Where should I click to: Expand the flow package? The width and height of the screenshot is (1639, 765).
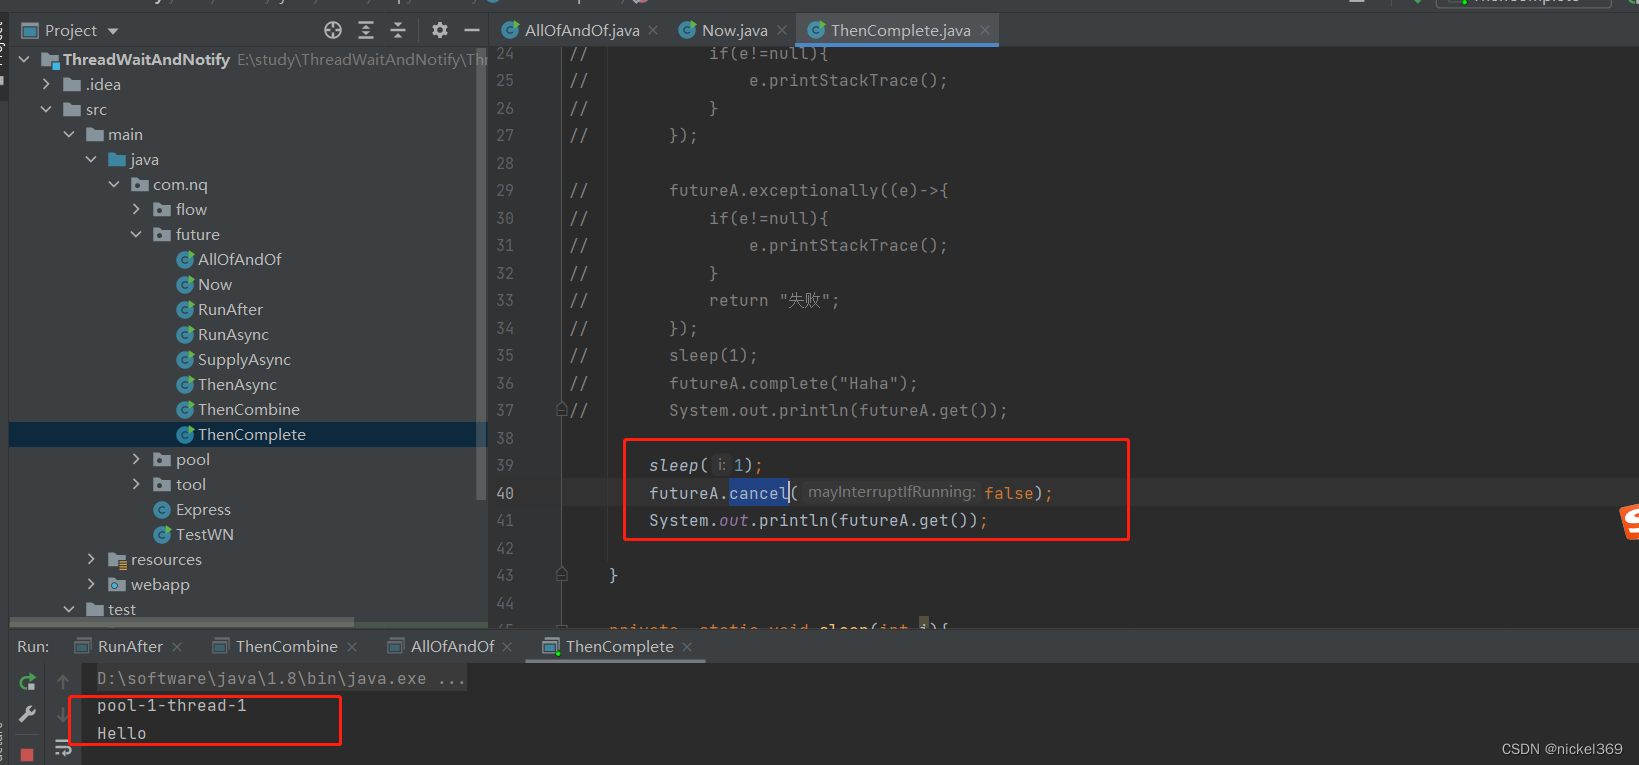[136, 210]
